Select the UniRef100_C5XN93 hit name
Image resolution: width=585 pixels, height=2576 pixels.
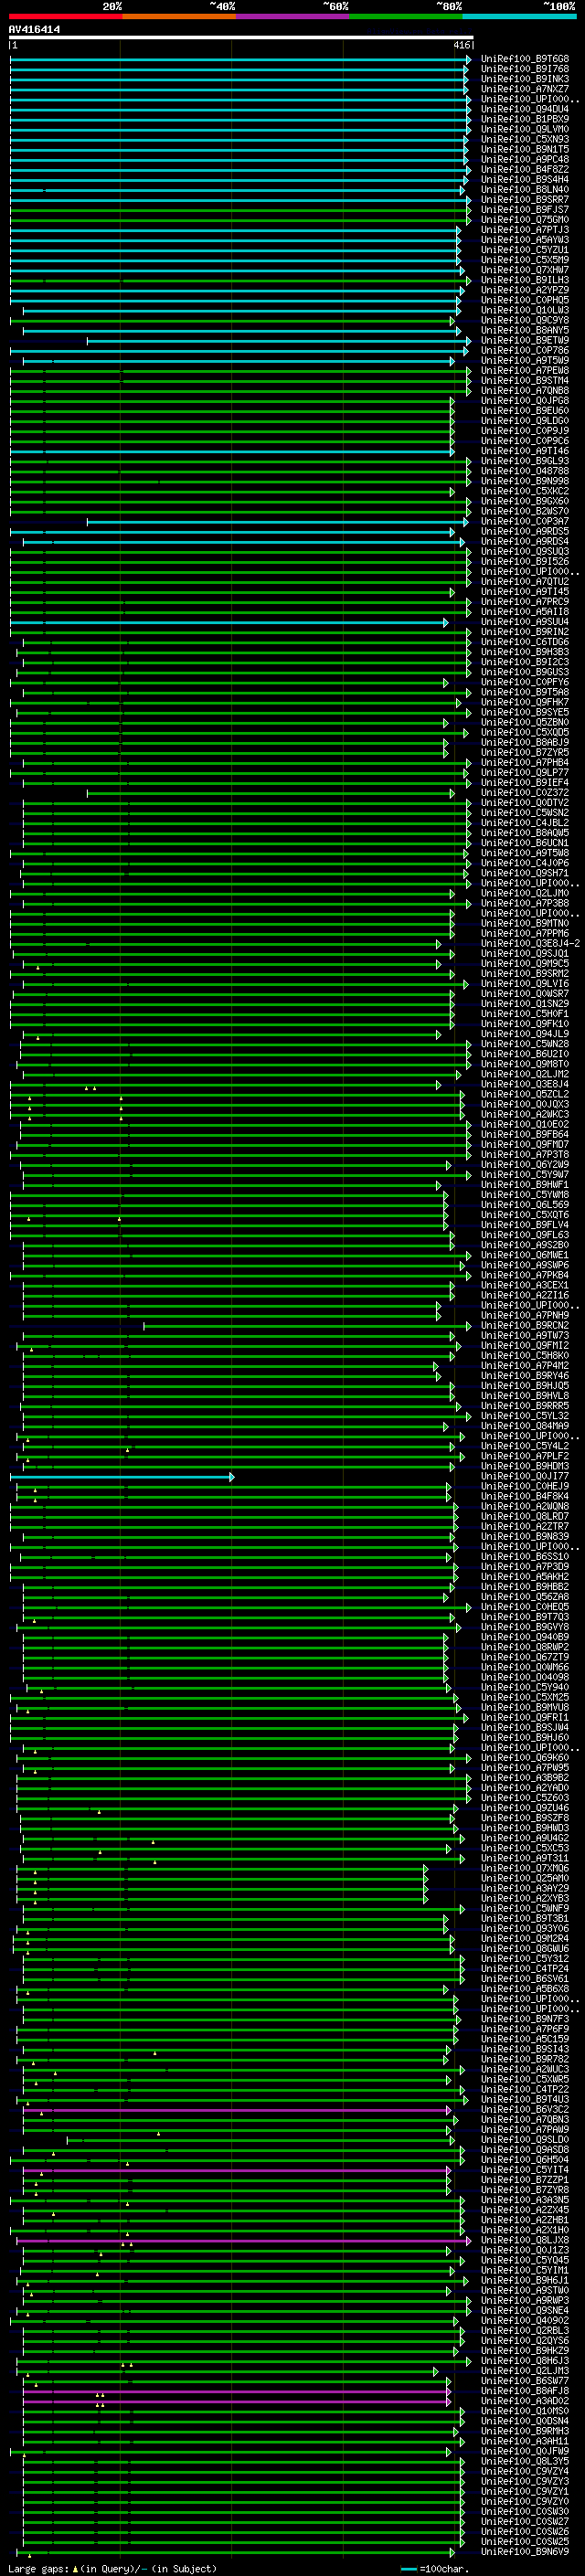click(525, 139)
